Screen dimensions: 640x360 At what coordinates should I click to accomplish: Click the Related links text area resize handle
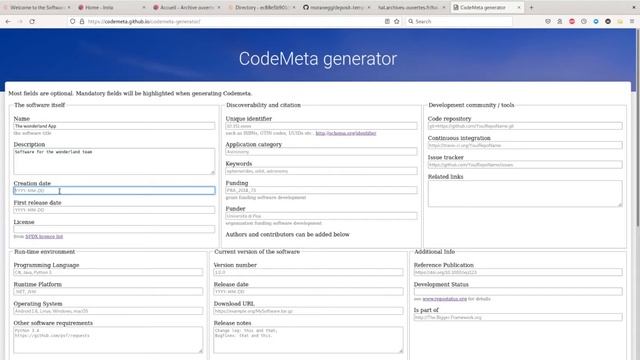[620, 204]
